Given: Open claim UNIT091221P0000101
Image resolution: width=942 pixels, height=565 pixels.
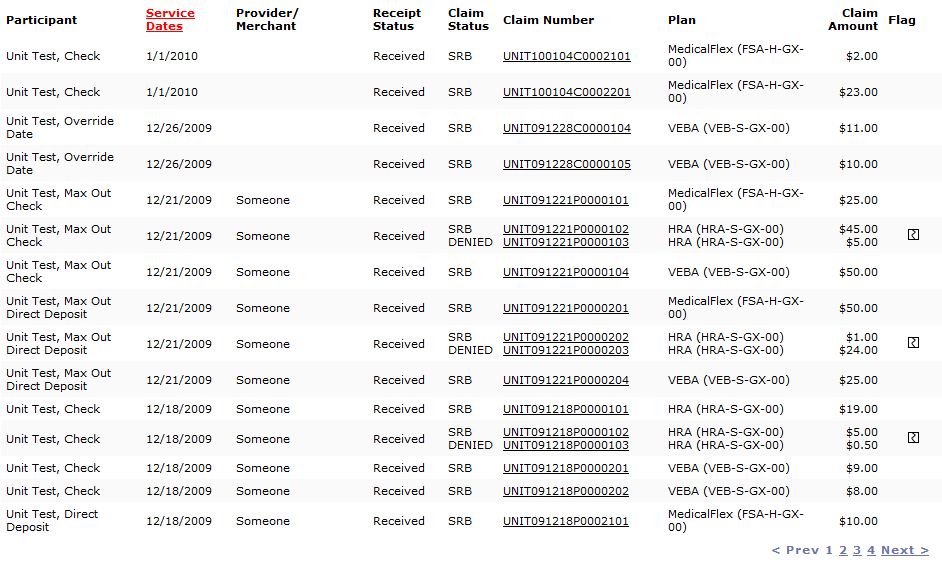Looking at the screenshot, I should click(566, 200).
